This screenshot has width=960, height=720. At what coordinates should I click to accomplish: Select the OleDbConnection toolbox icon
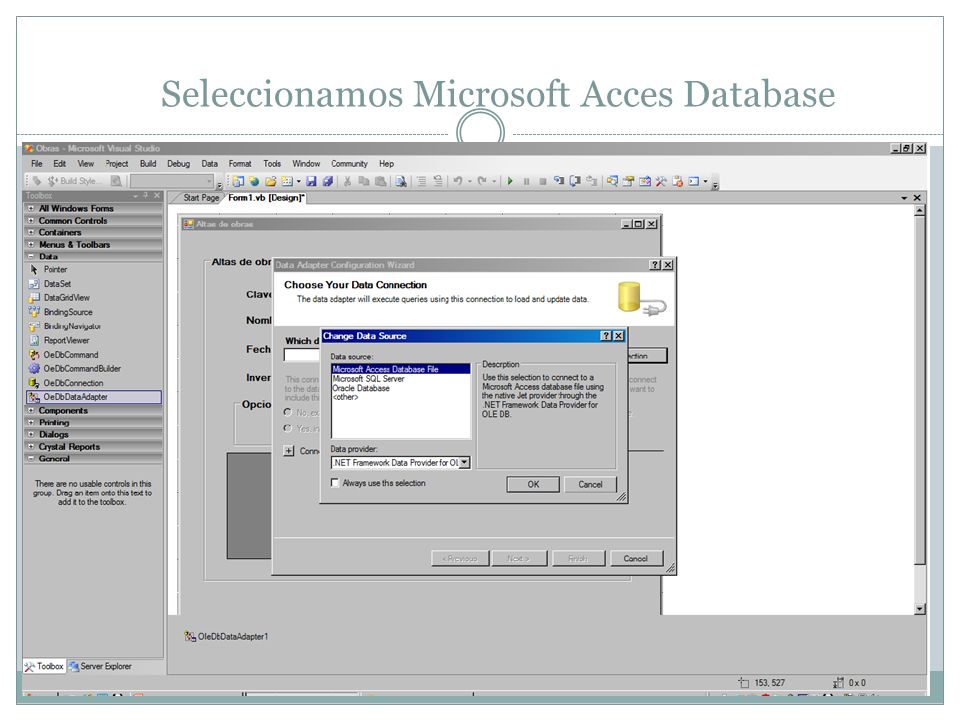[34, 383]
